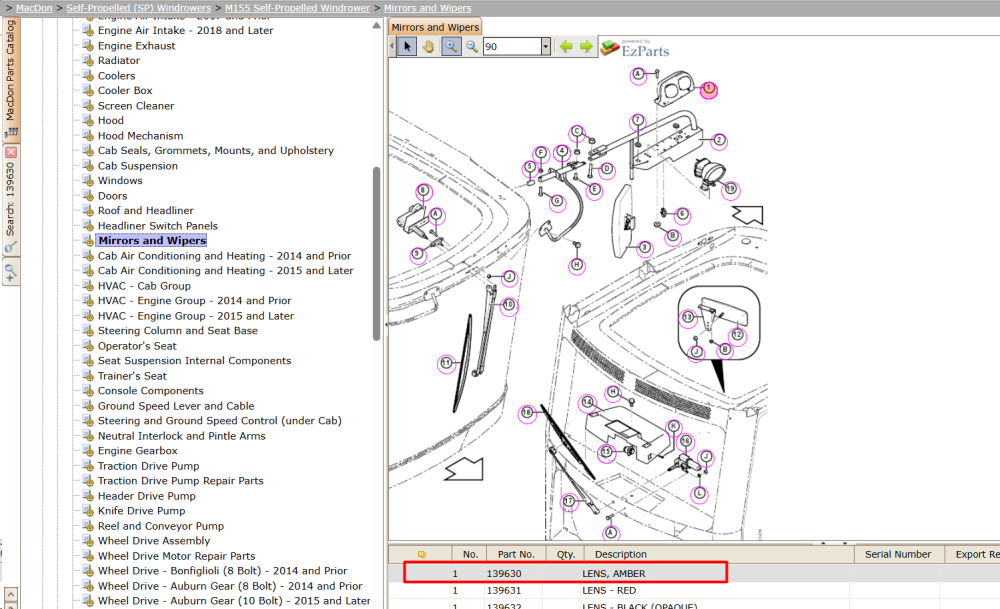Click the catalog tree vertical scrollbar

376,254
